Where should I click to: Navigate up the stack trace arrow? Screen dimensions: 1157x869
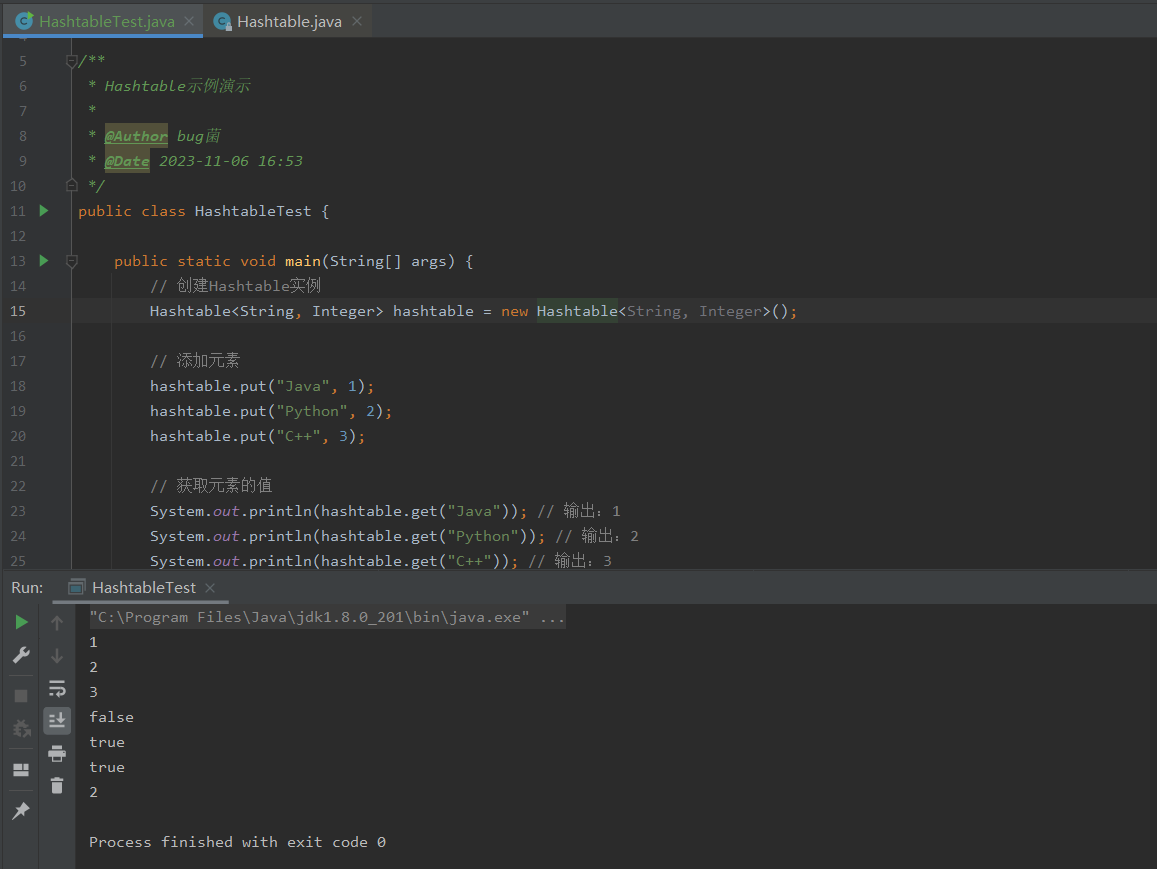[x=57, y=623]
